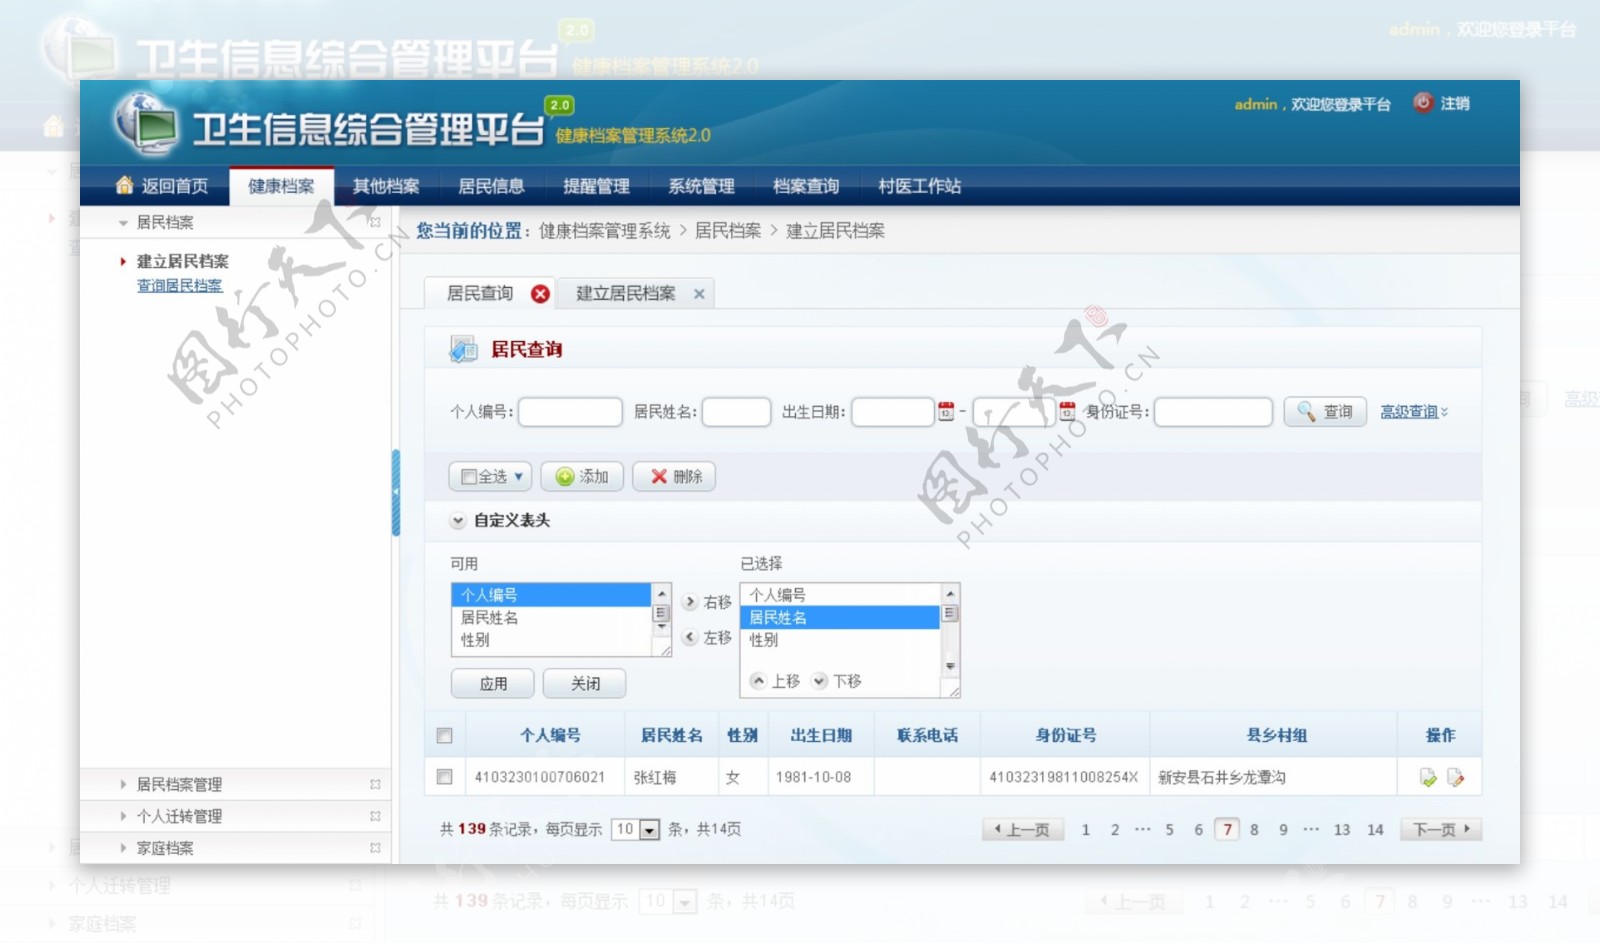Open the start date calendar picker

[946, 411]
